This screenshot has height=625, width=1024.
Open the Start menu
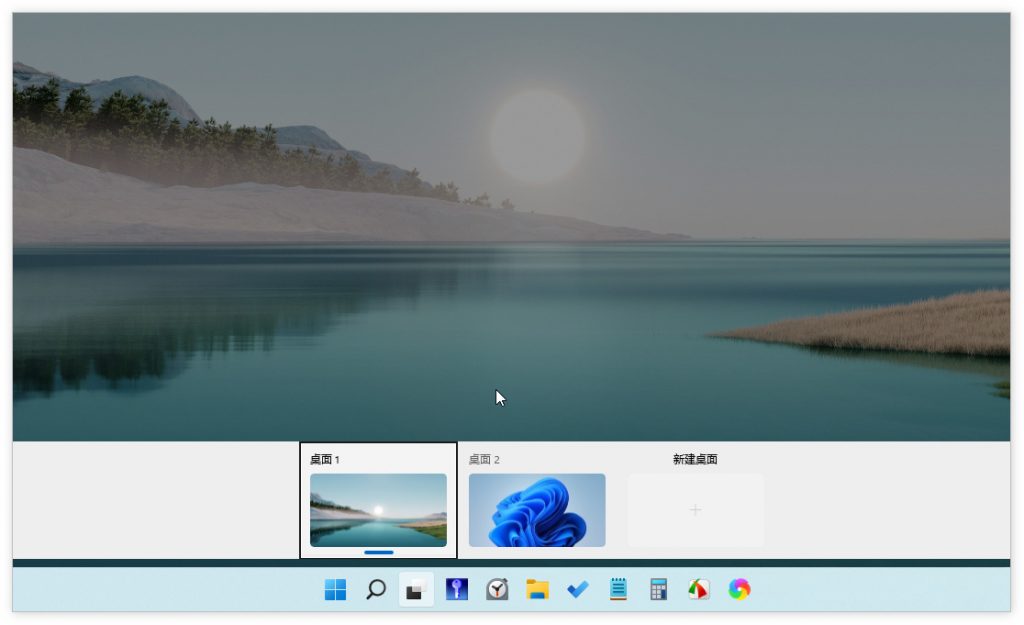(334, 590)
